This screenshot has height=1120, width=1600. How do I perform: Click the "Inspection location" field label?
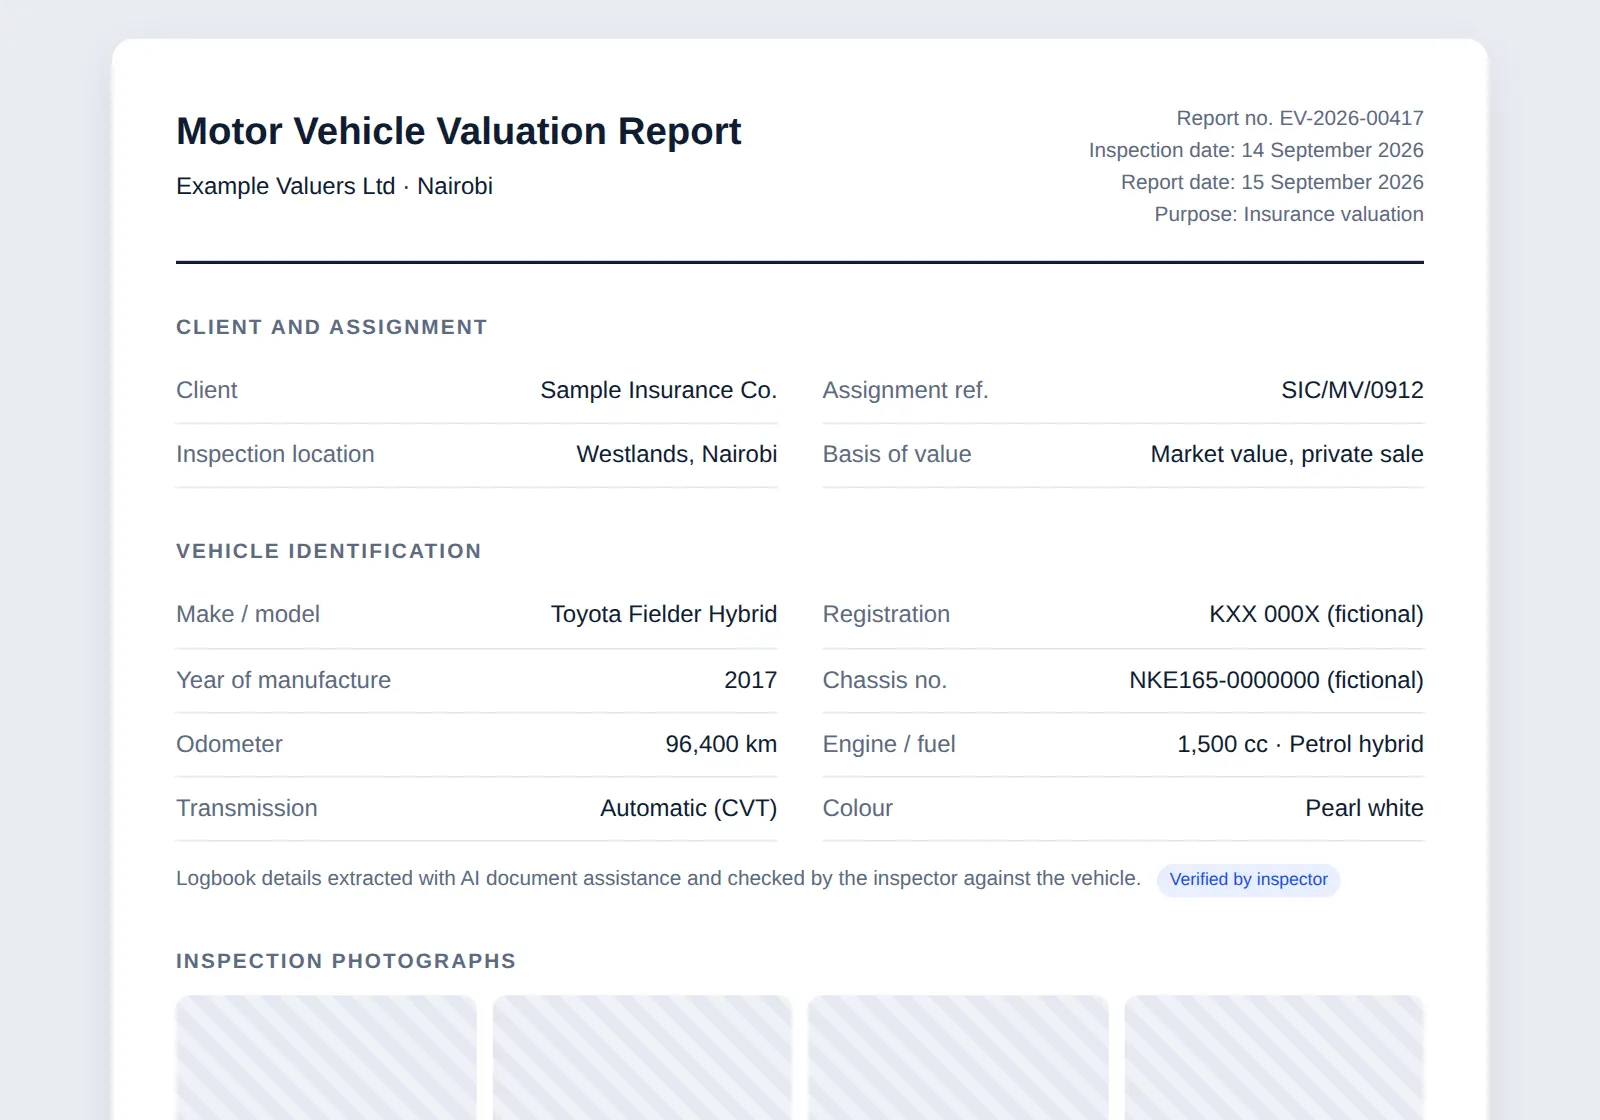(x=275, y=454)
